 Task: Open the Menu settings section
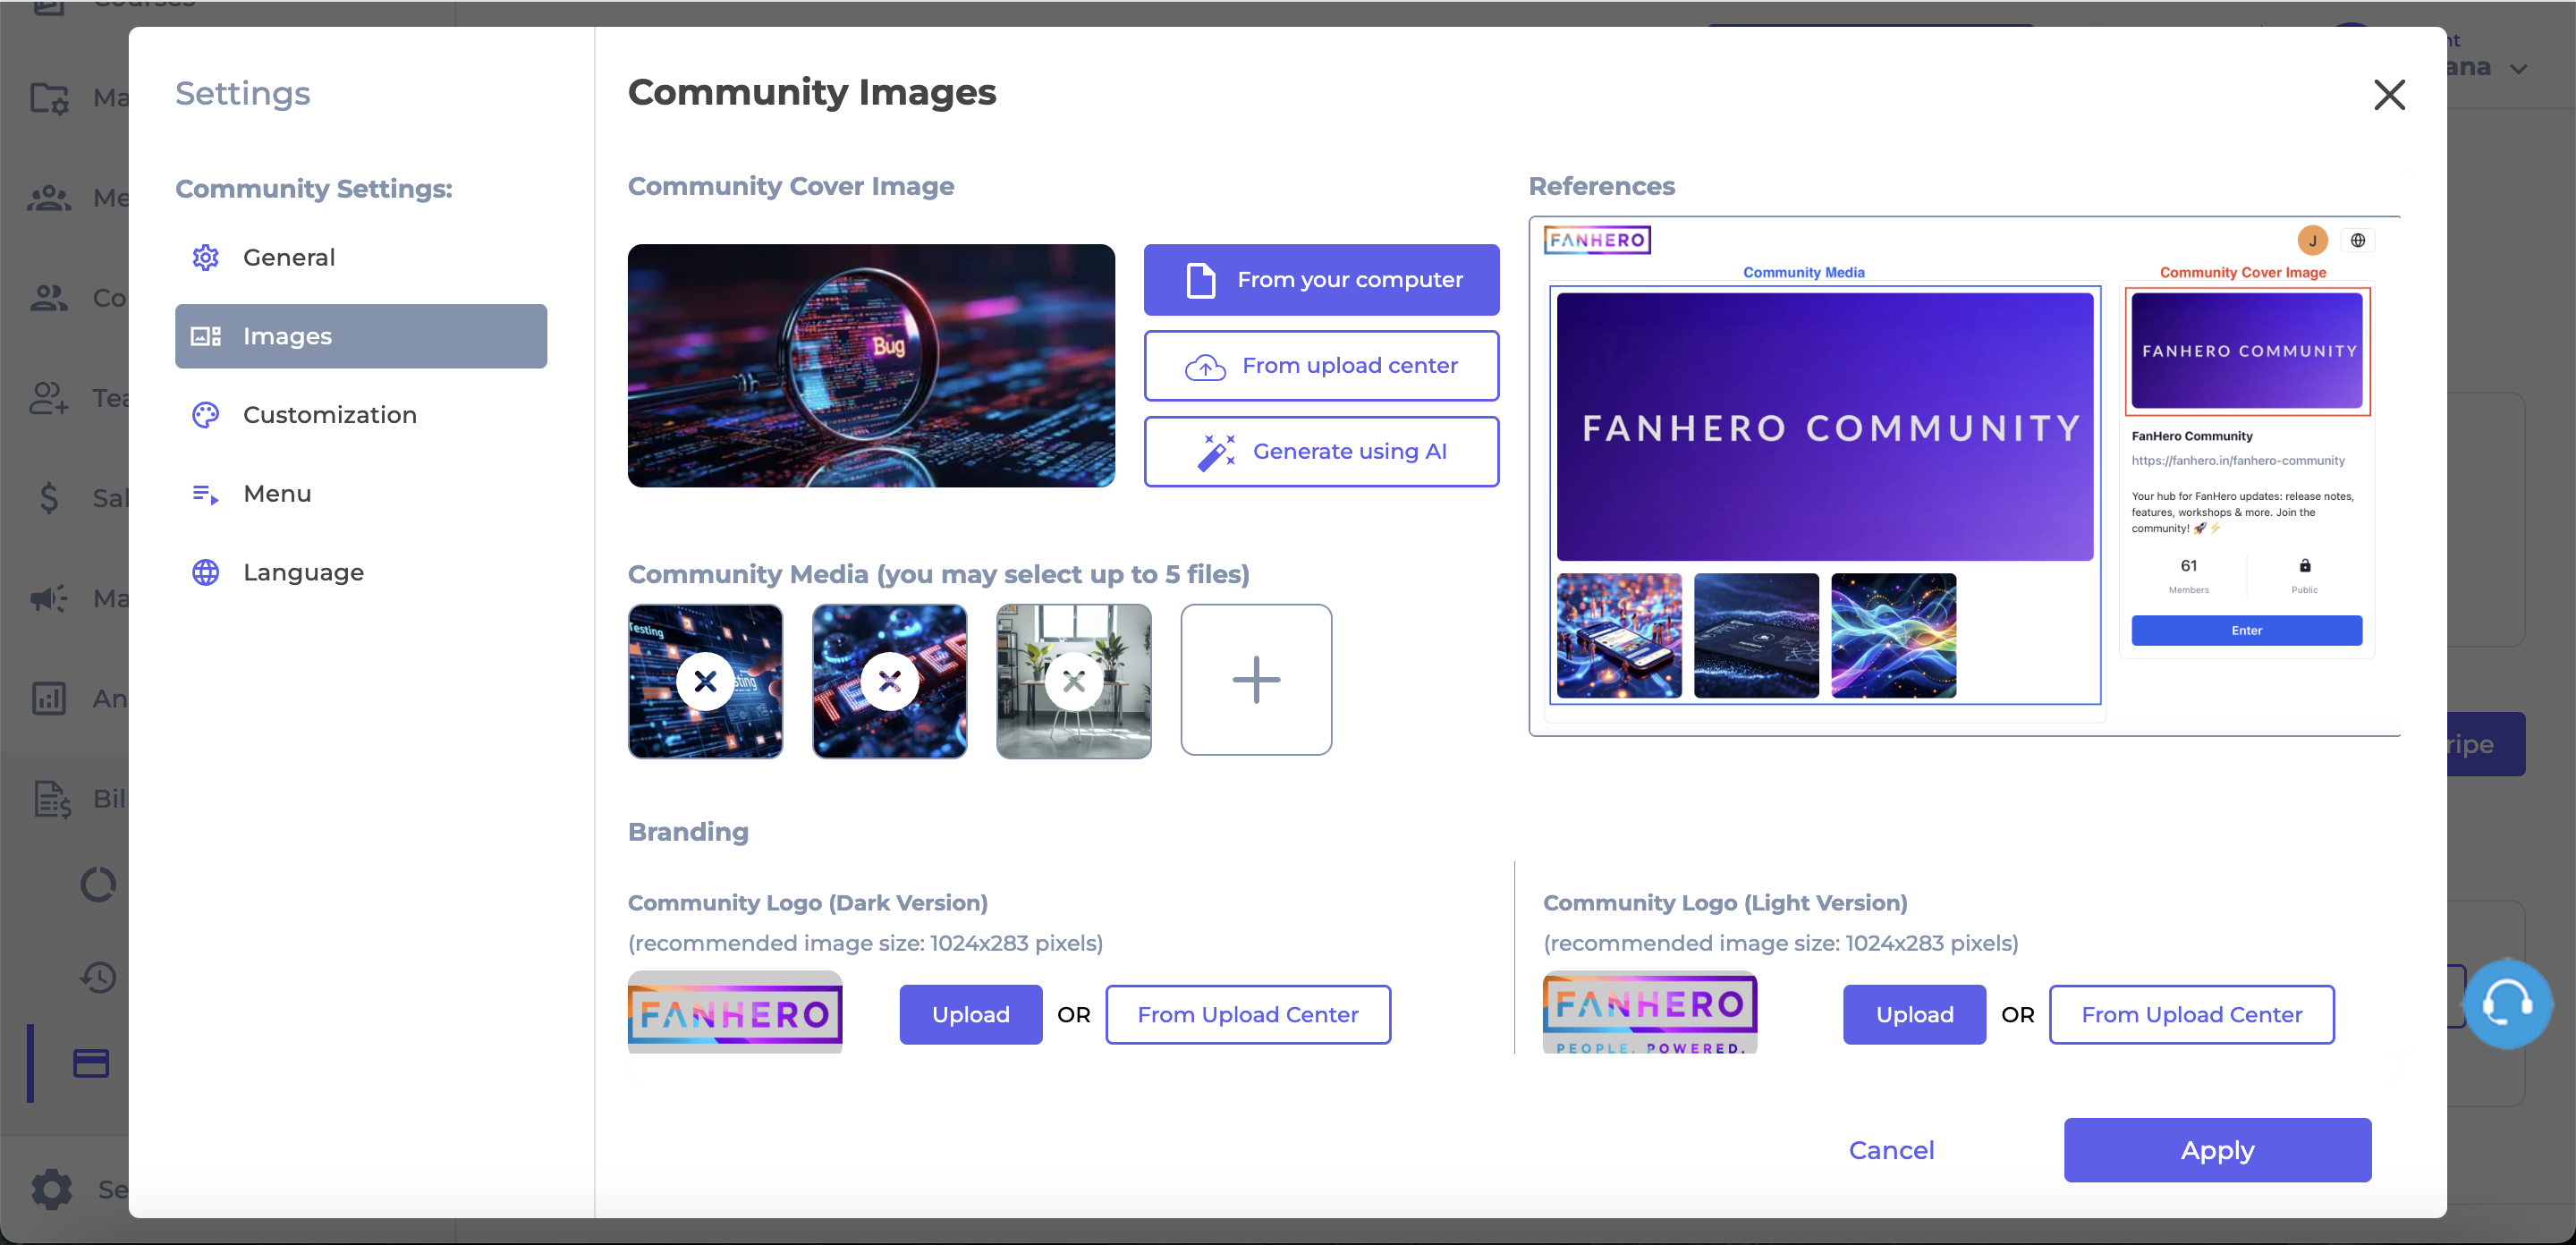coord(277,494)
